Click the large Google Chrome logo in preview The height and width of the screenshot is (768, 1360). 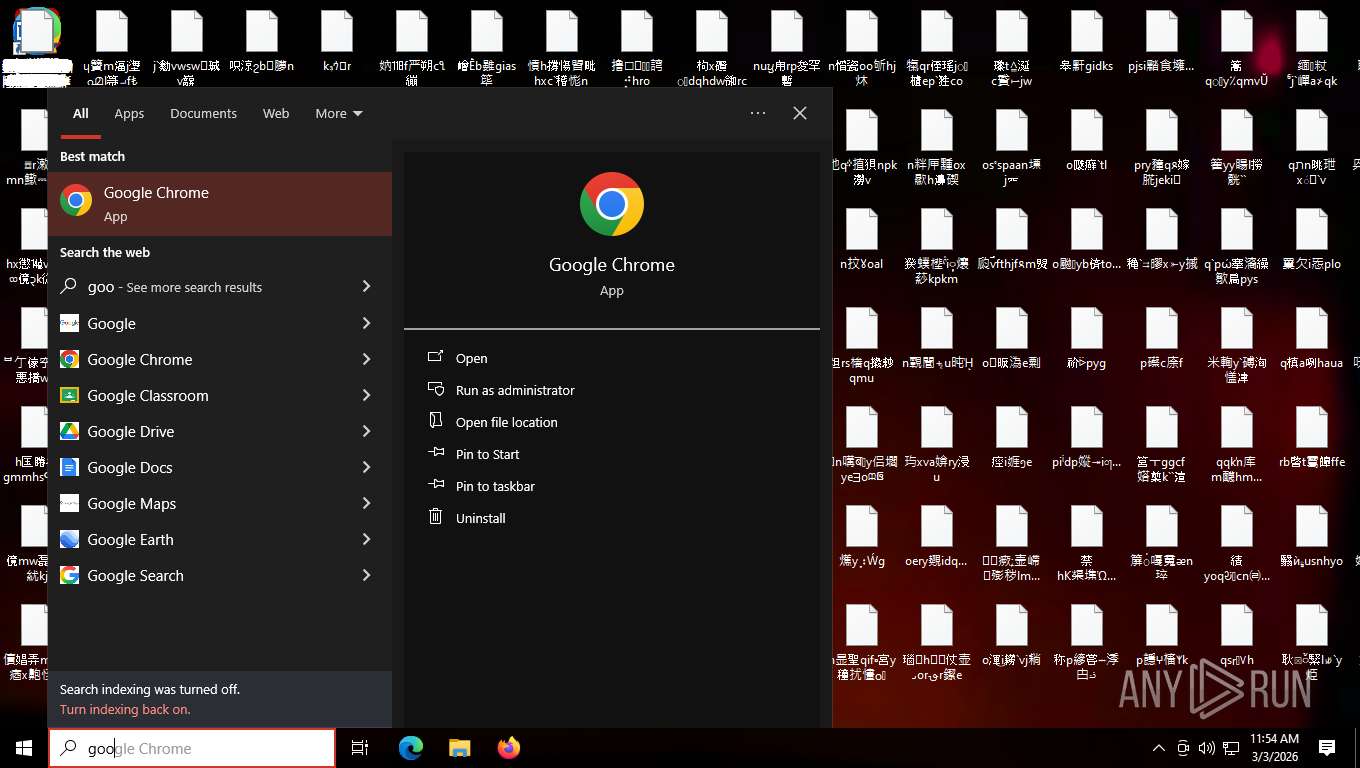click(612, 204)
